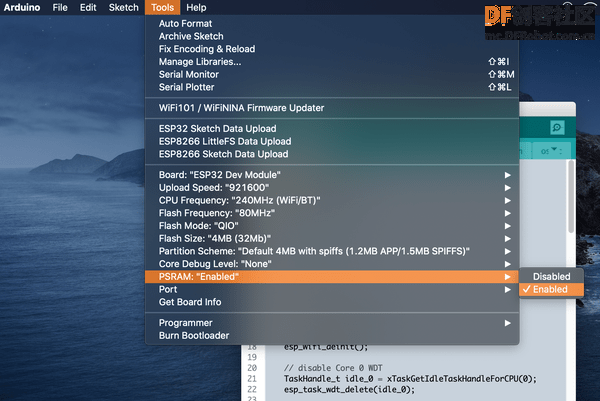Viewport: 600px width, 401px height.
Task: Launch WiFi101 / WiFiNINA Firmware Updater
Action: 332,108
